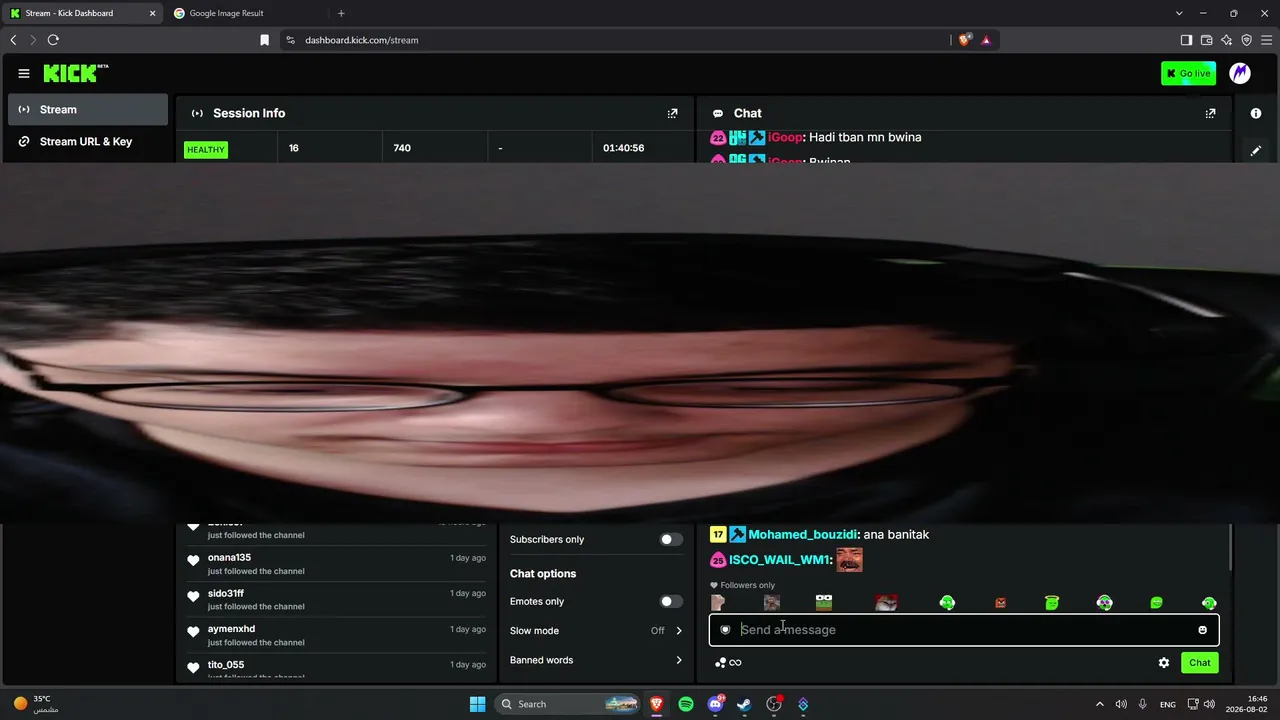Insert the angry orange face emote

[1000, 603]
